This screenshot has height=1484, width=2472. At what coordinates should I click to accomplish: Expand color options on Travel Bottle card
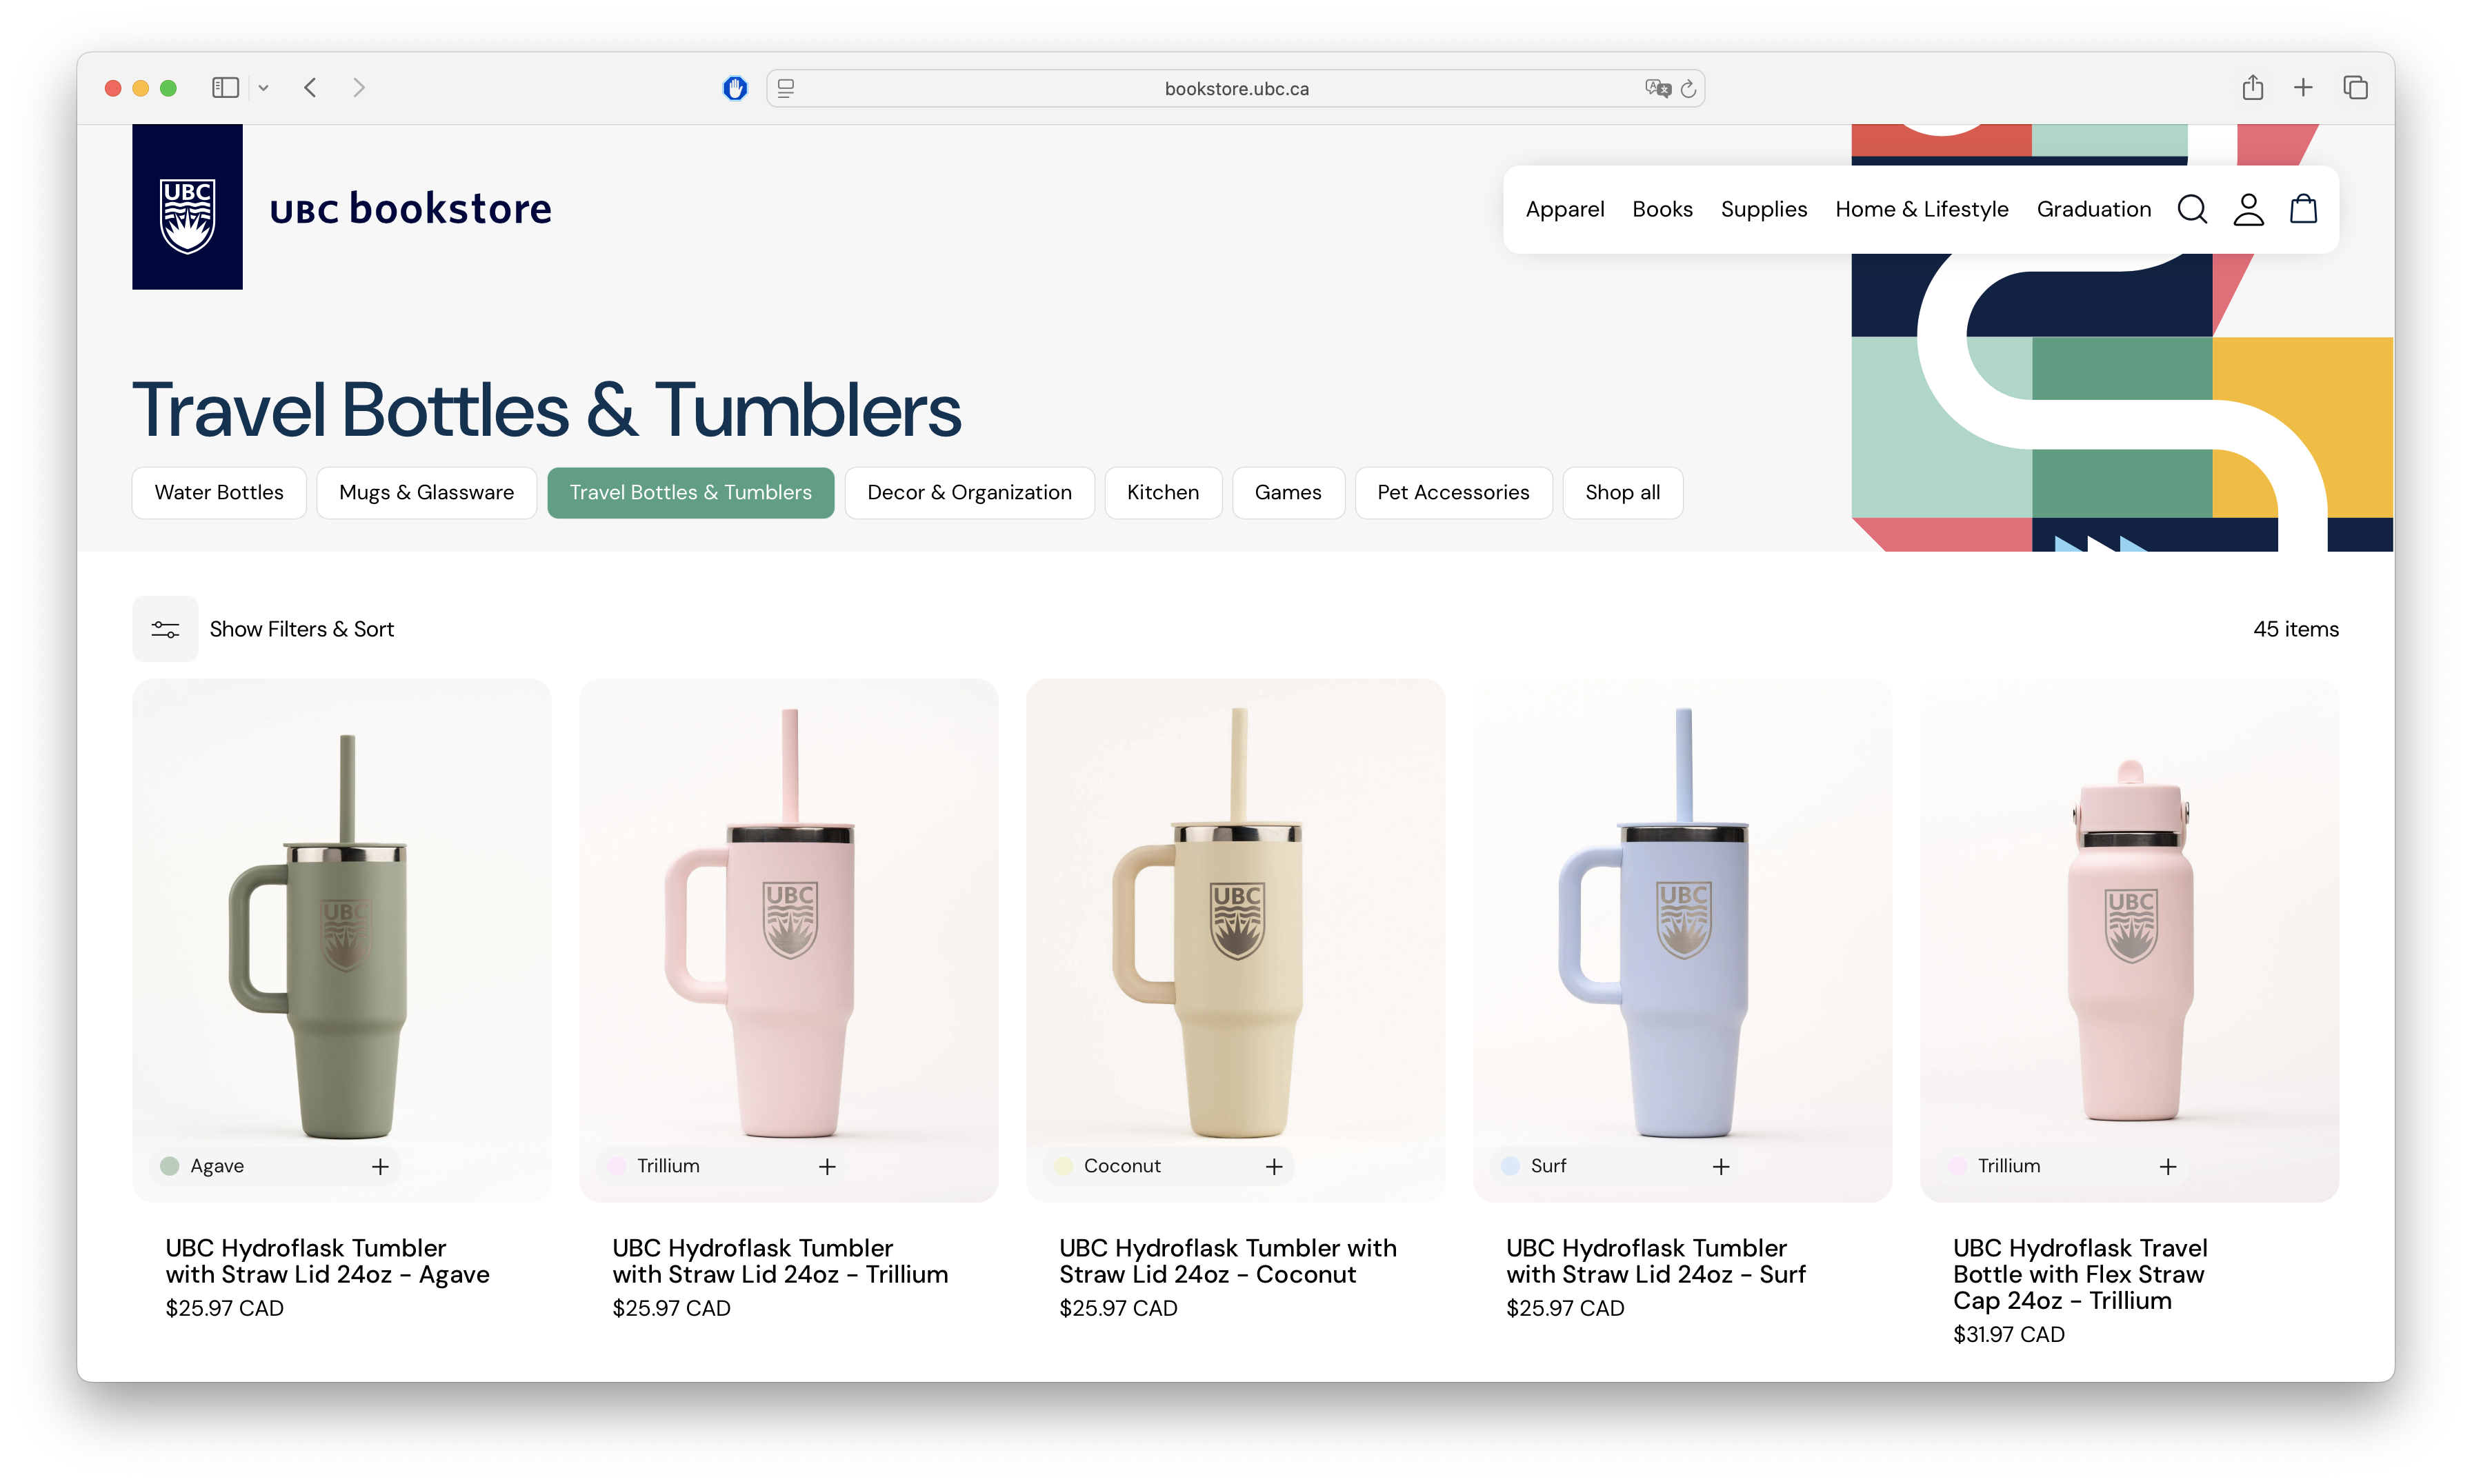[2168, 1166]
